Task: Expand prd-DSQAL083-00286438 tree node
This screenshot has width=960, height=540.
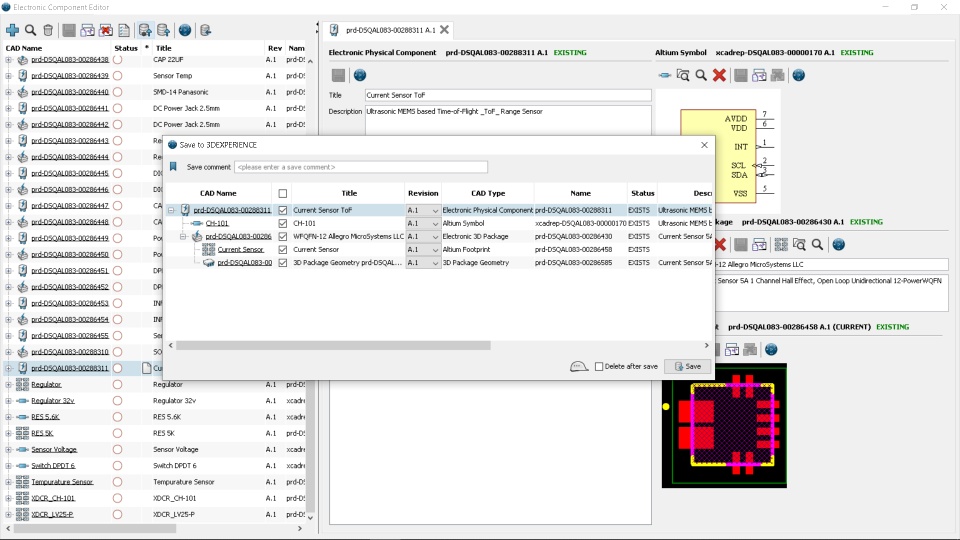Action: [x=9, y=60]
